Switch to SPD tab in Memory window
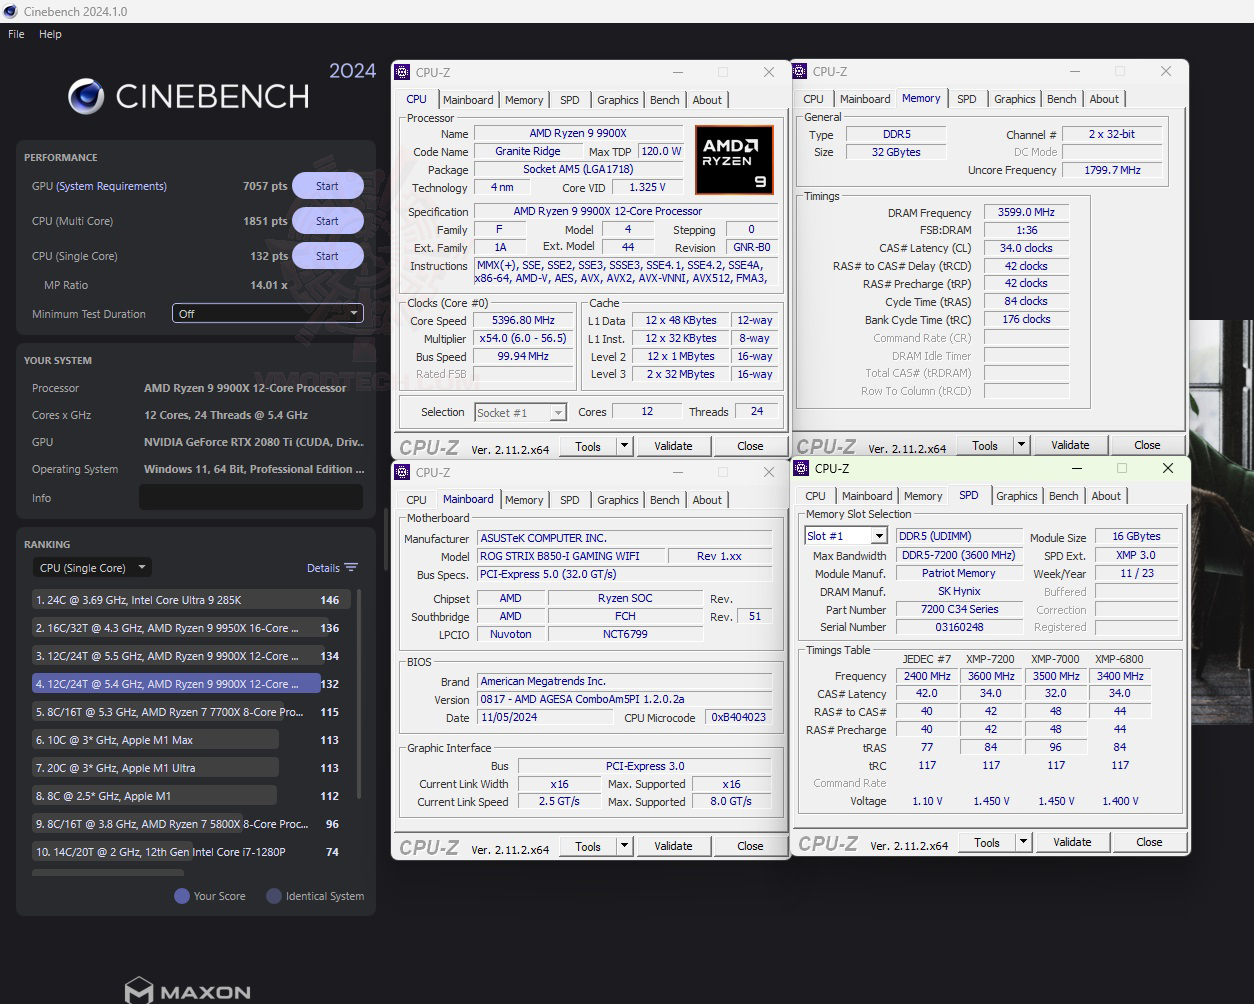This screenshot has width=1254, height=1004. click(966, 99)
